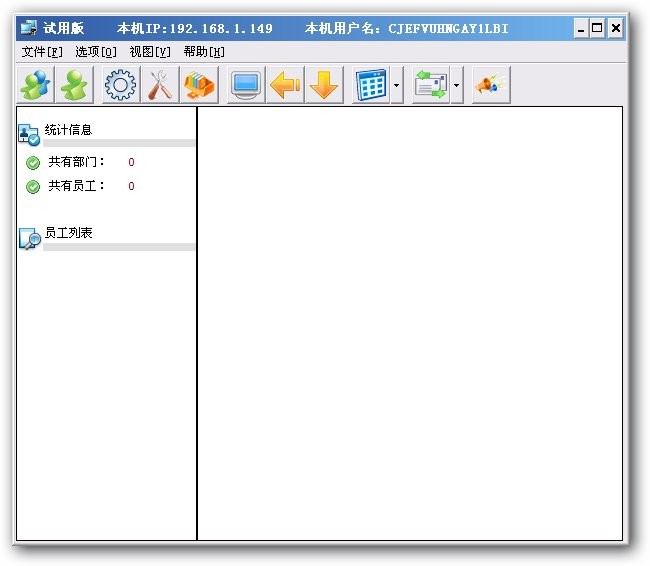This screenshot has width=650, height=566.
Task: Click the orange down arrow icon
Action: [x=324, y=85]
